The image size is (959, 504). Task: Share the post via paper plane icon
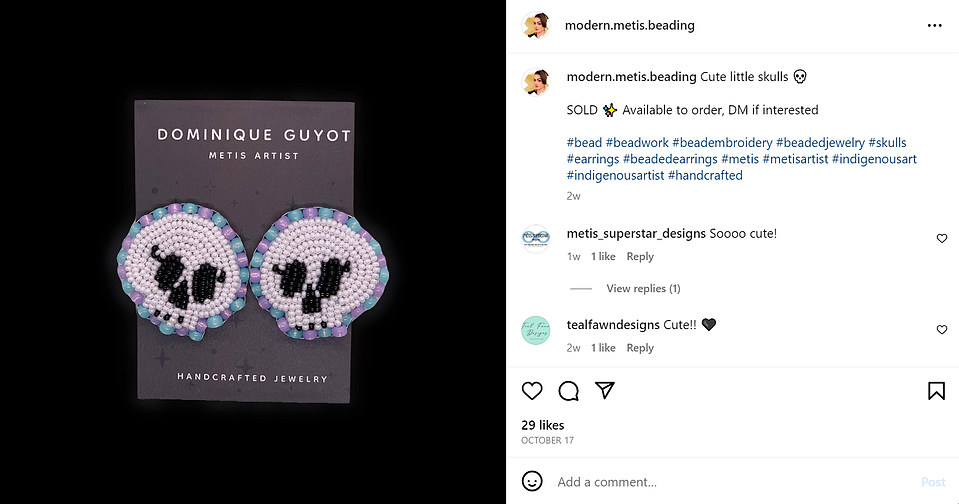coord(605,390)
